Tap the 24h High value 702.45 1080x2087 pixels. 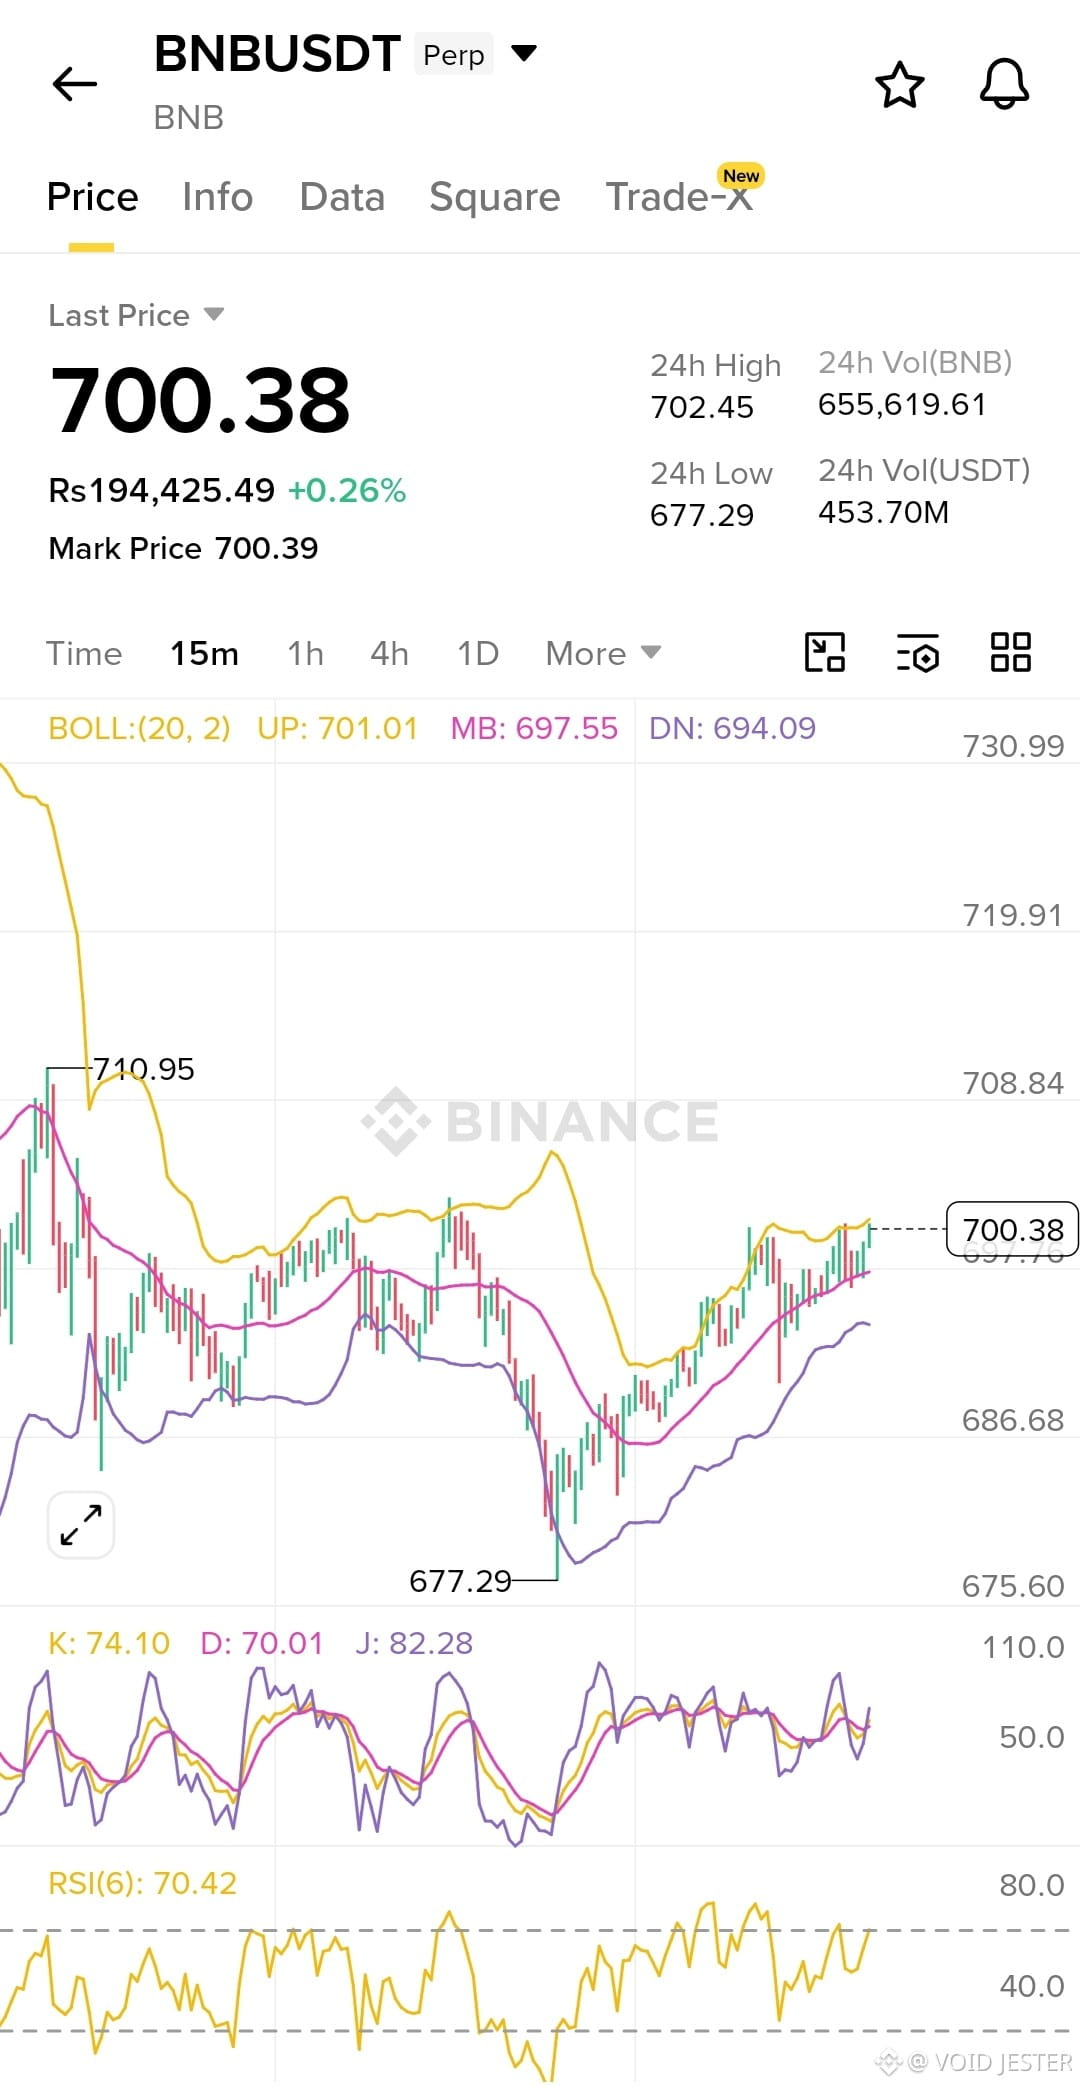pos(702,407)
